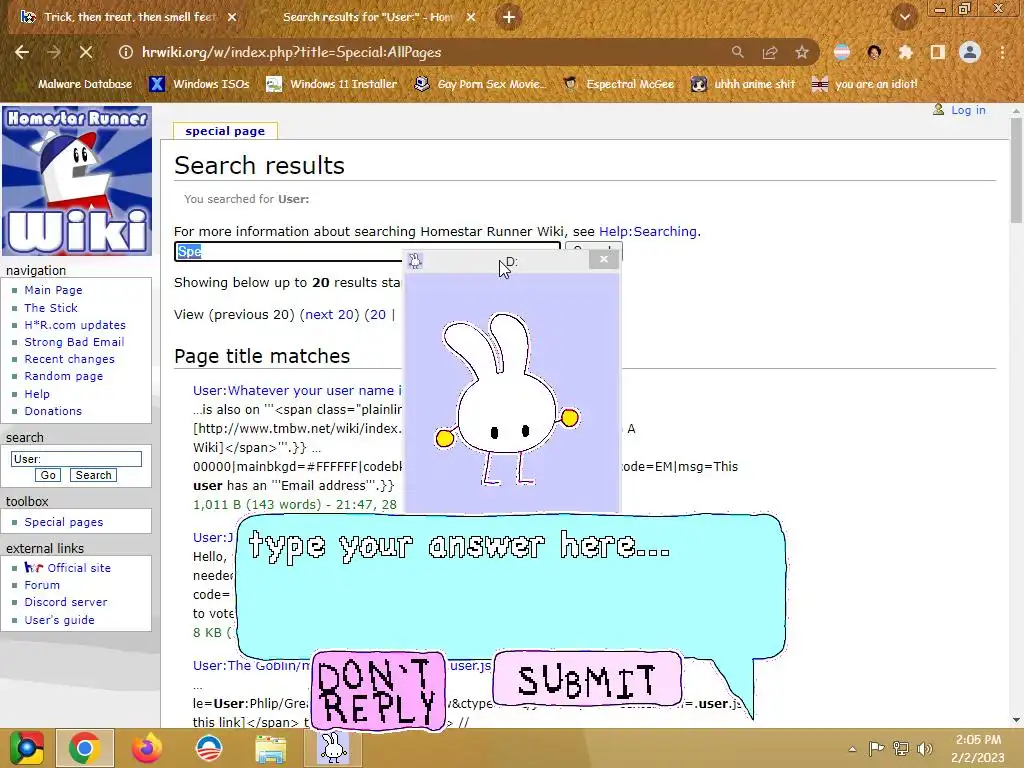Open Forum external link
Screen dimensions: 1024x768
tap(42, 584)
